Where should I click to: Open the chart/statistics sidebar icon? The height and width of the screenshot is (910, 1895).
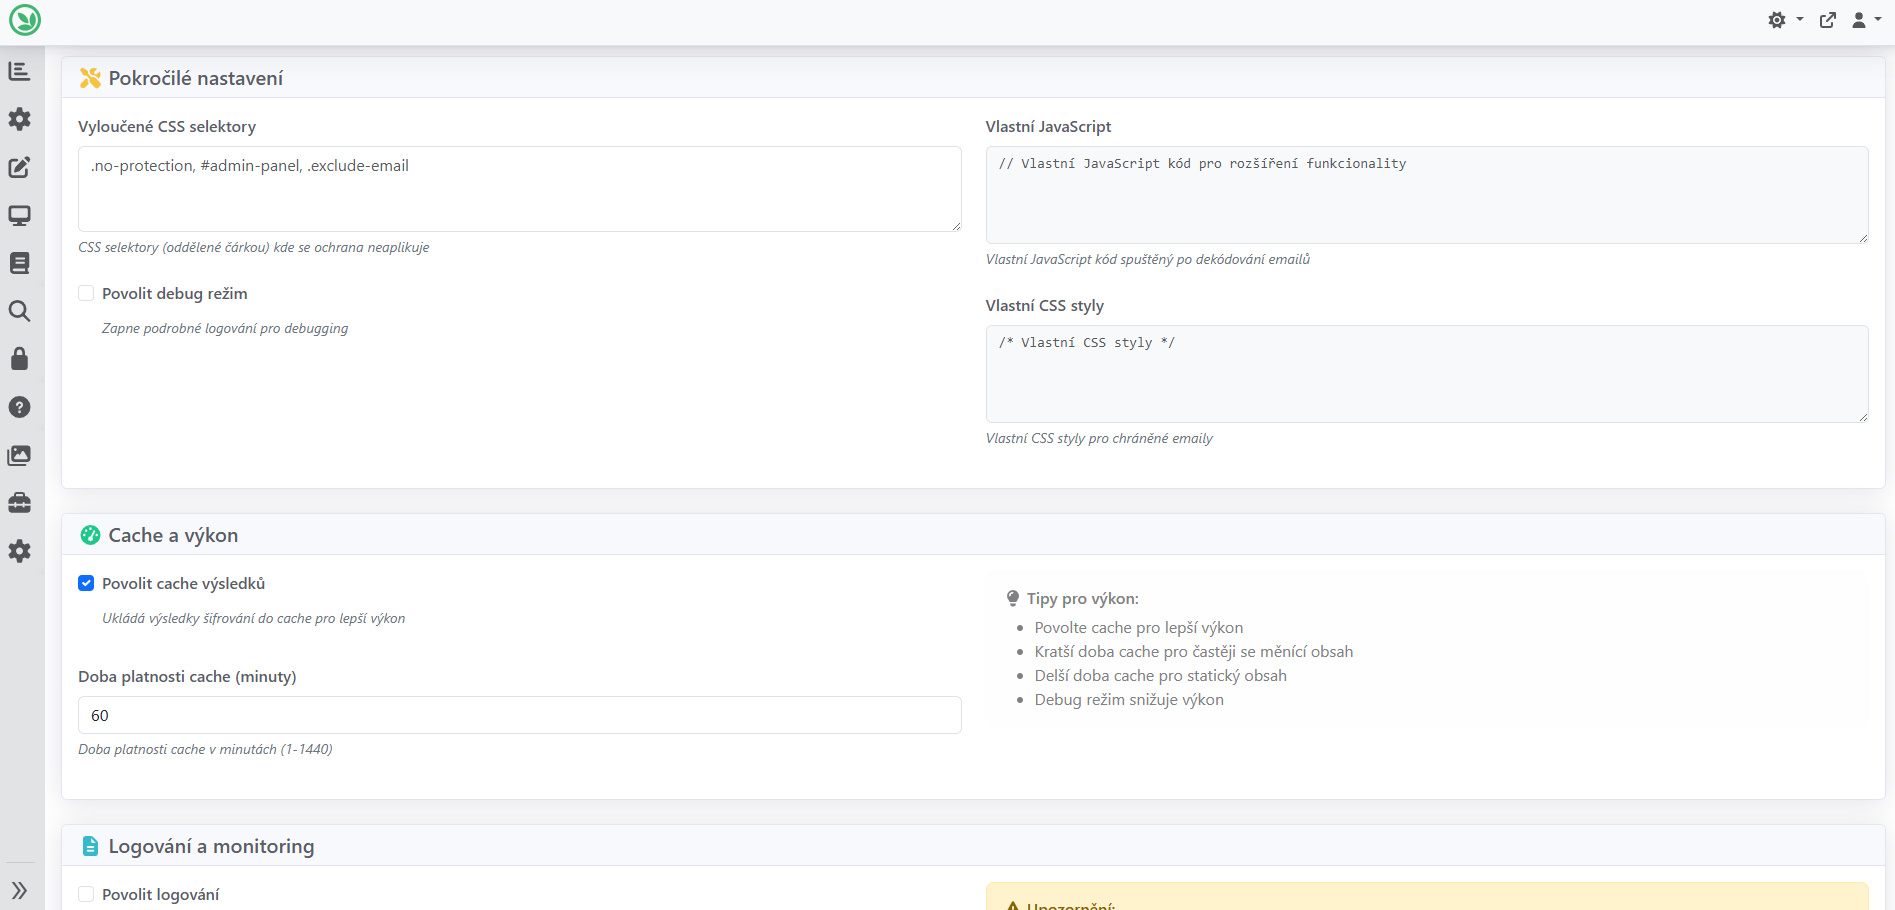tap(19, 71)
